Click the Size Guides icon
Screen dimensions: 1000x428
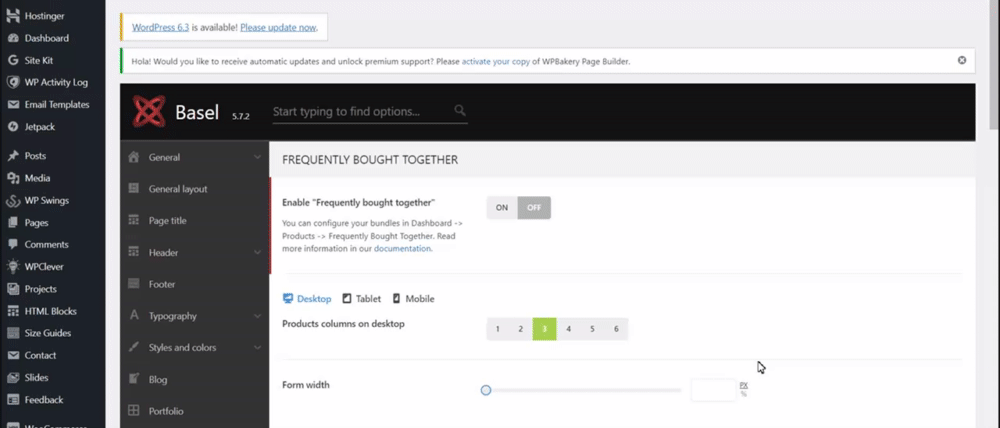tap(12, 333)
